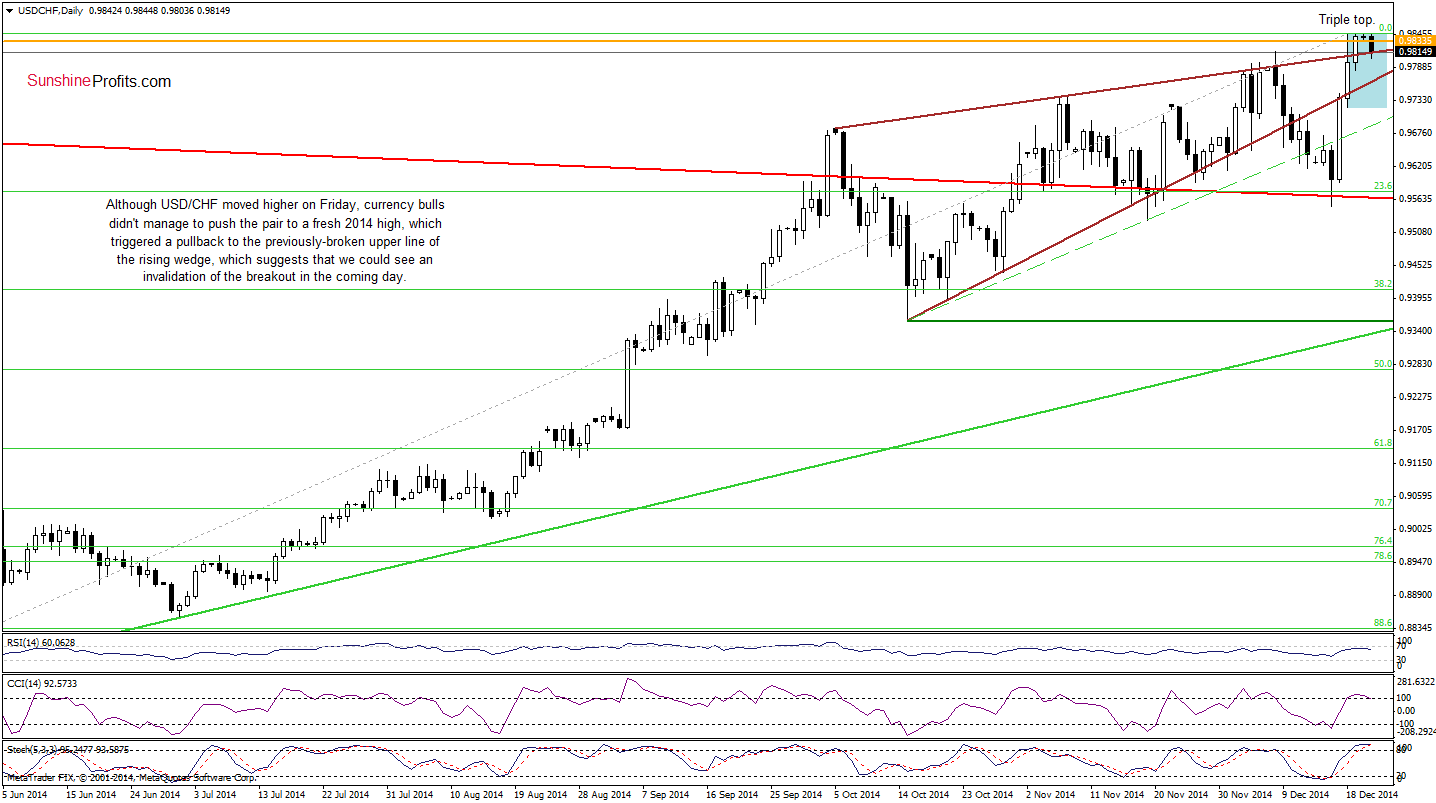Click the 13 Jul 2014 date label

pos(280,795)
